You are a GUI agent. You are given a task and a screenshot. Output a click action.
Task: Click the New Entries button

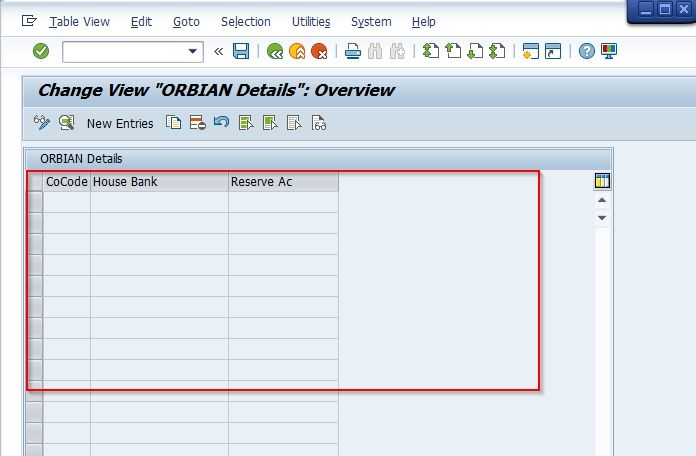(120, 123)
